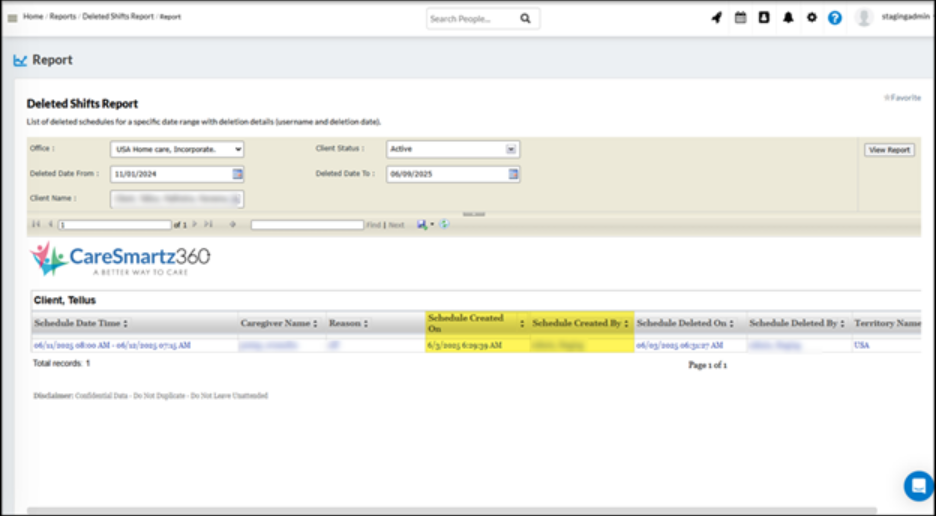936x516 pixels.
Task: Click the Find link
Action: pyautogui.click(x=373, y=225)
